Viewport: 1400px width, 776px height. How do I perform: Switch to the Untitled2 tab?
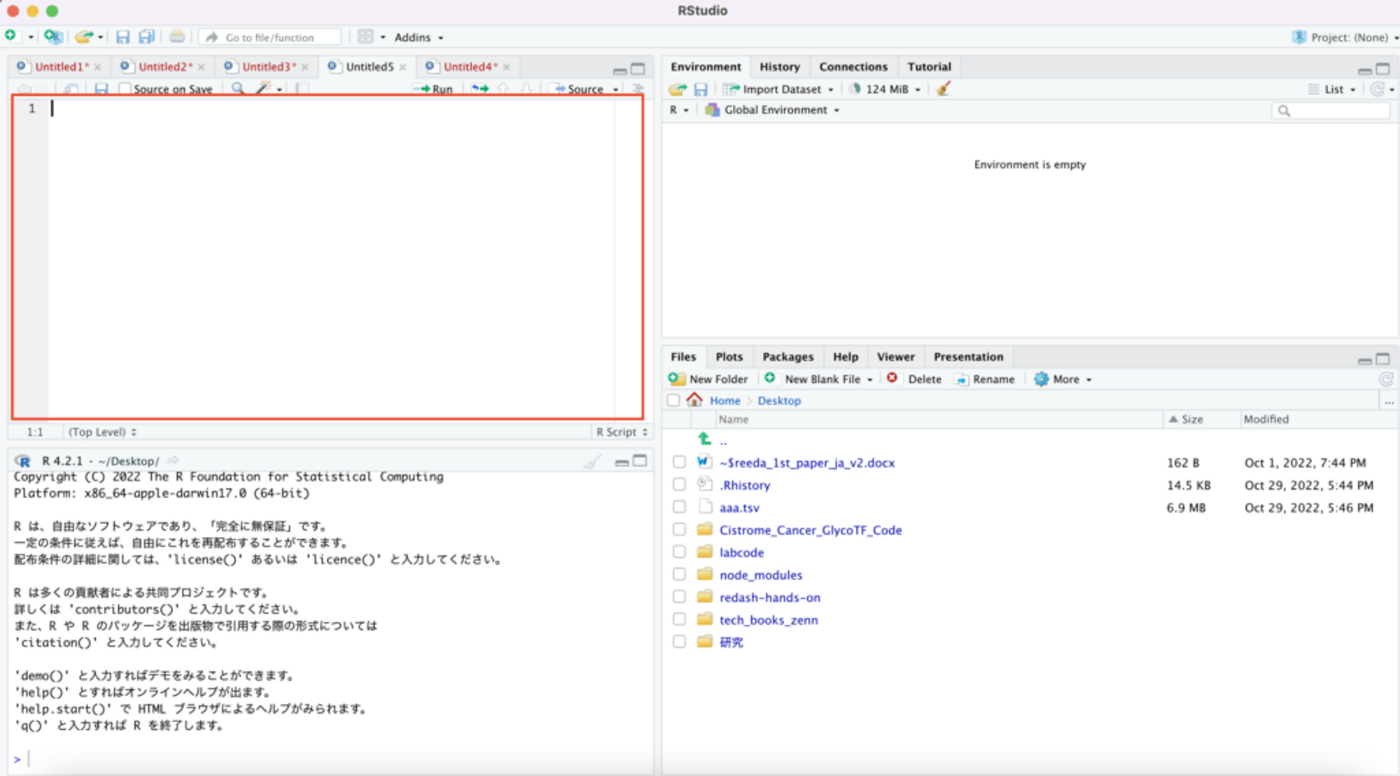[164, 67]
